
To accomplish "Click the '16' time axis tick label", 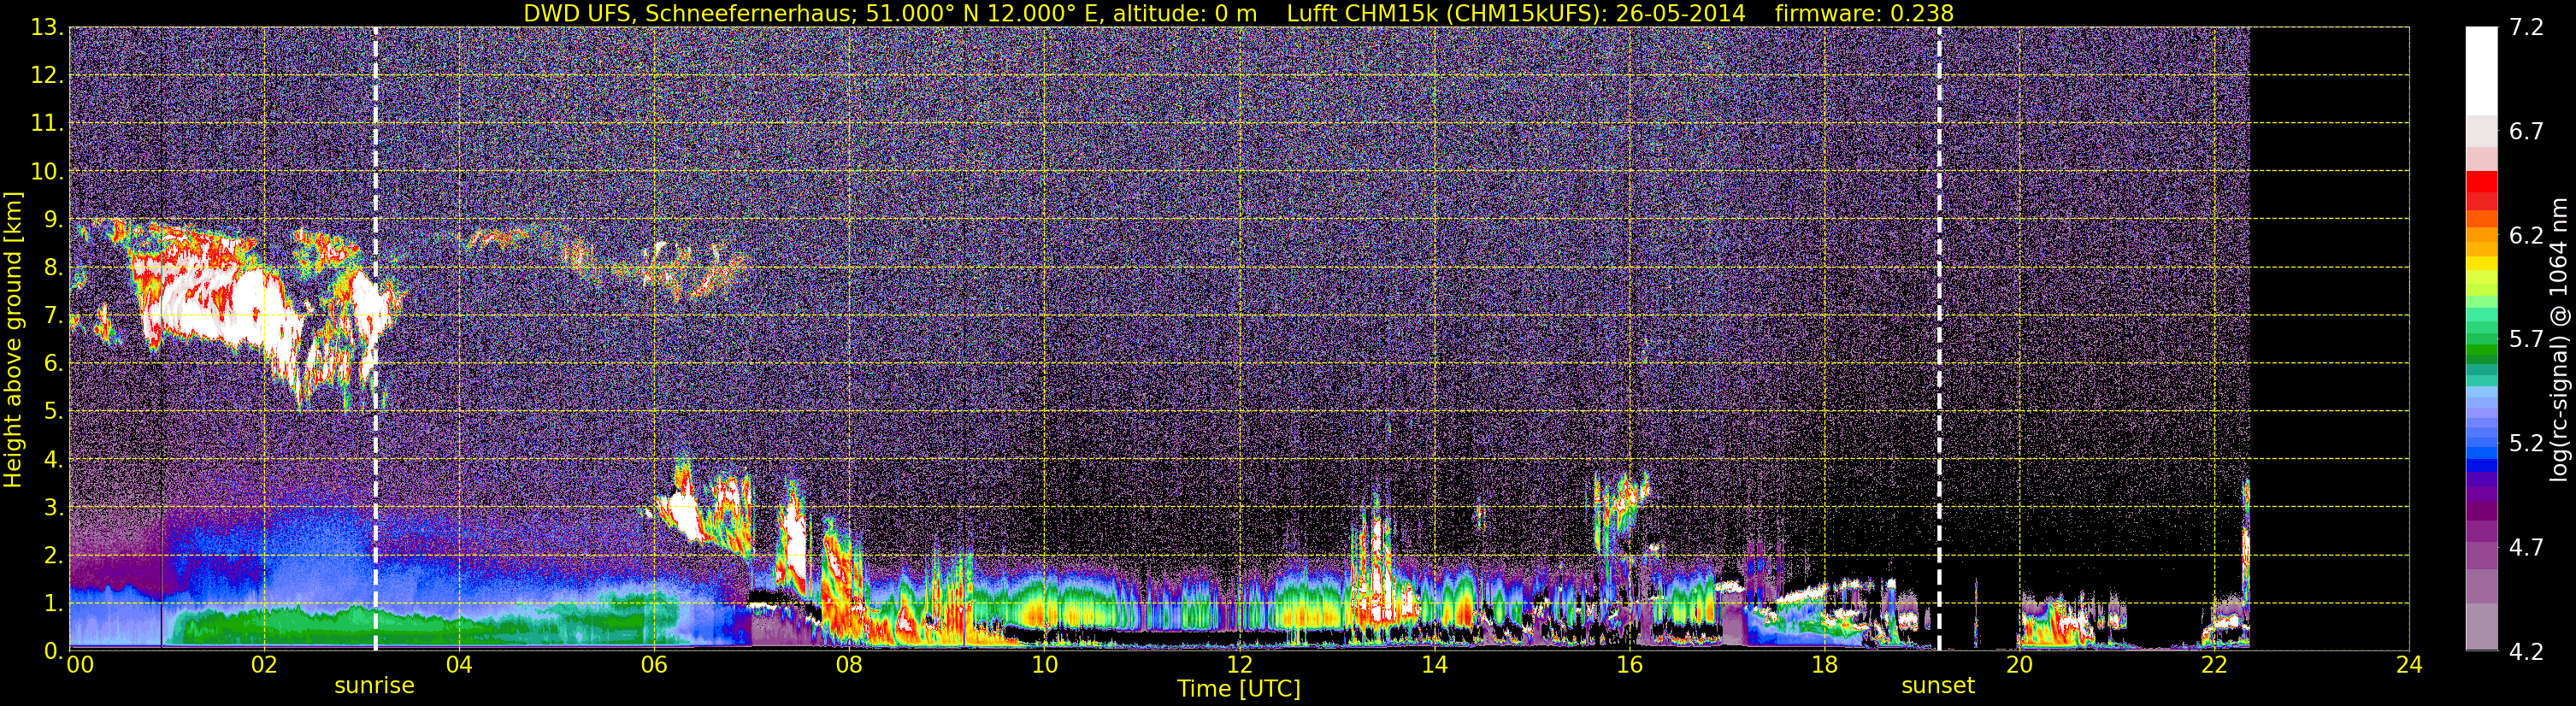I will click(x=1629, y=665).
